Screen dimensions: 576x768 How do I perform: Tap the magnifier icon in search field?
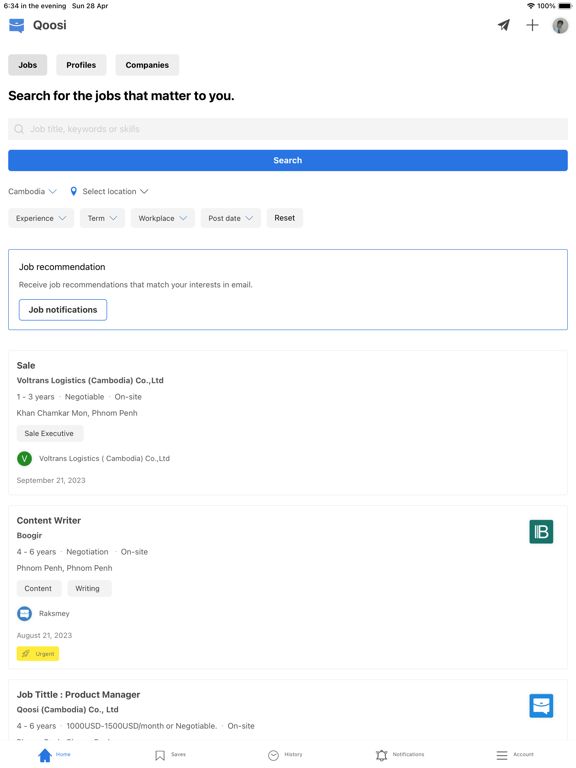point(19,129)
